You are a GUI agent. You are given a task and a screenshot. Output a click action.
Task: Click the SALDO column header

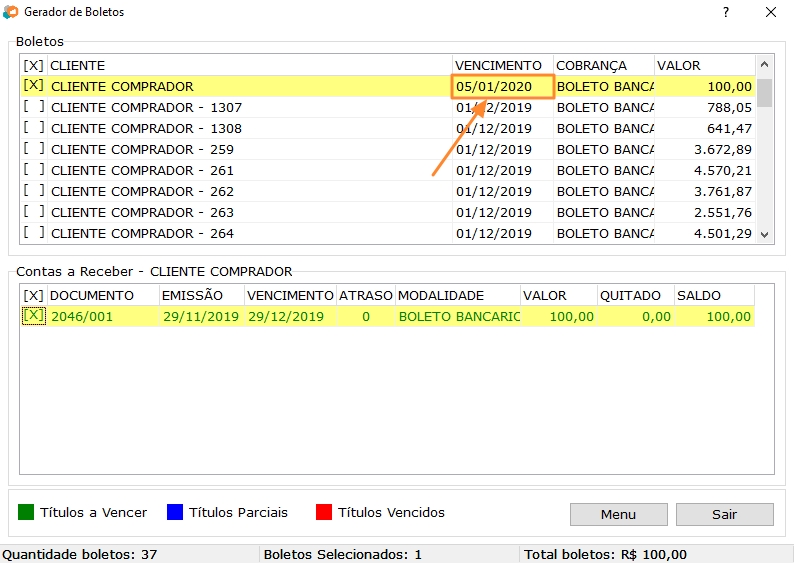[714, 296]
